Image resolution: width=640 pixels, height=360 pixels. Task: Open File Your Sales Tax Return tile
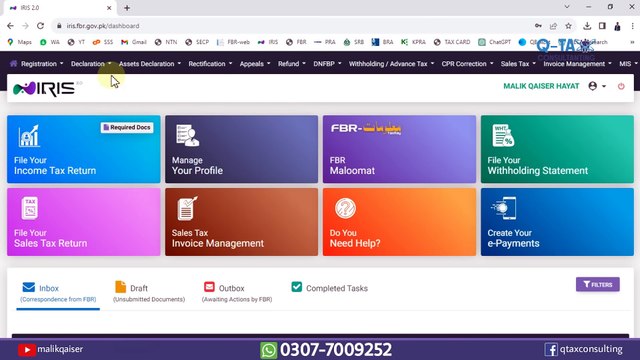click(84, 222)
